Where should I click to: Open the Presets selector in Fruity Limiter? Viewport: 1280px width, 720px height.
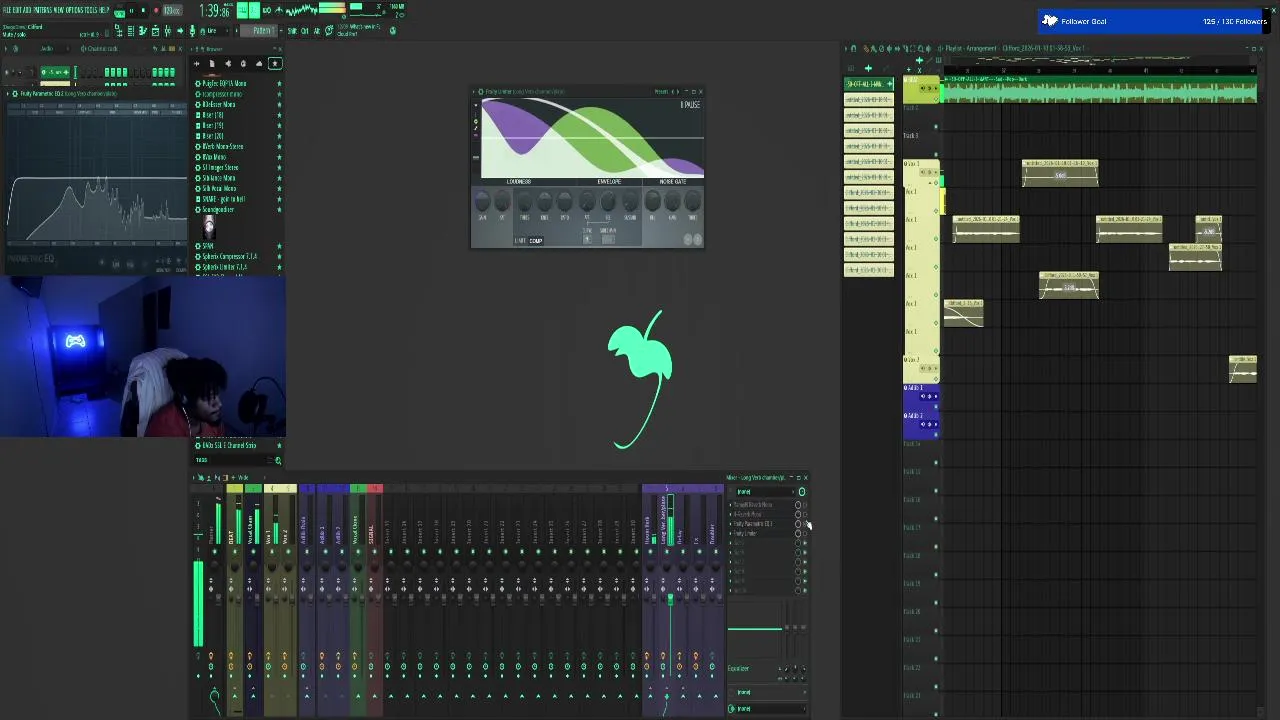(661, 92)
